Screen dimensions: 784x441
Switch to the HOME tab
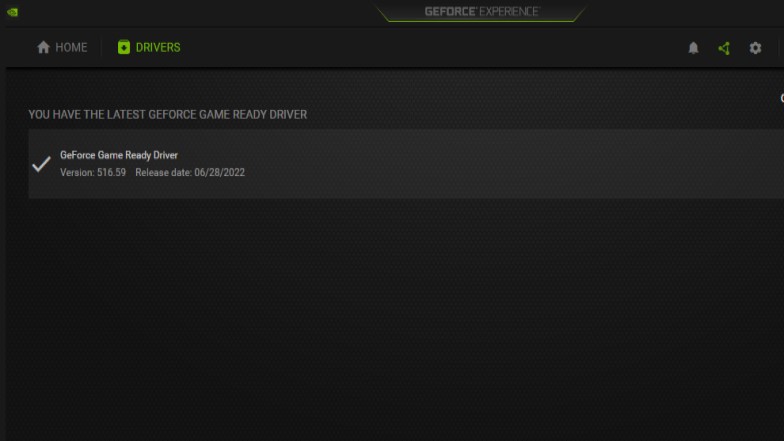coord(62,48)
